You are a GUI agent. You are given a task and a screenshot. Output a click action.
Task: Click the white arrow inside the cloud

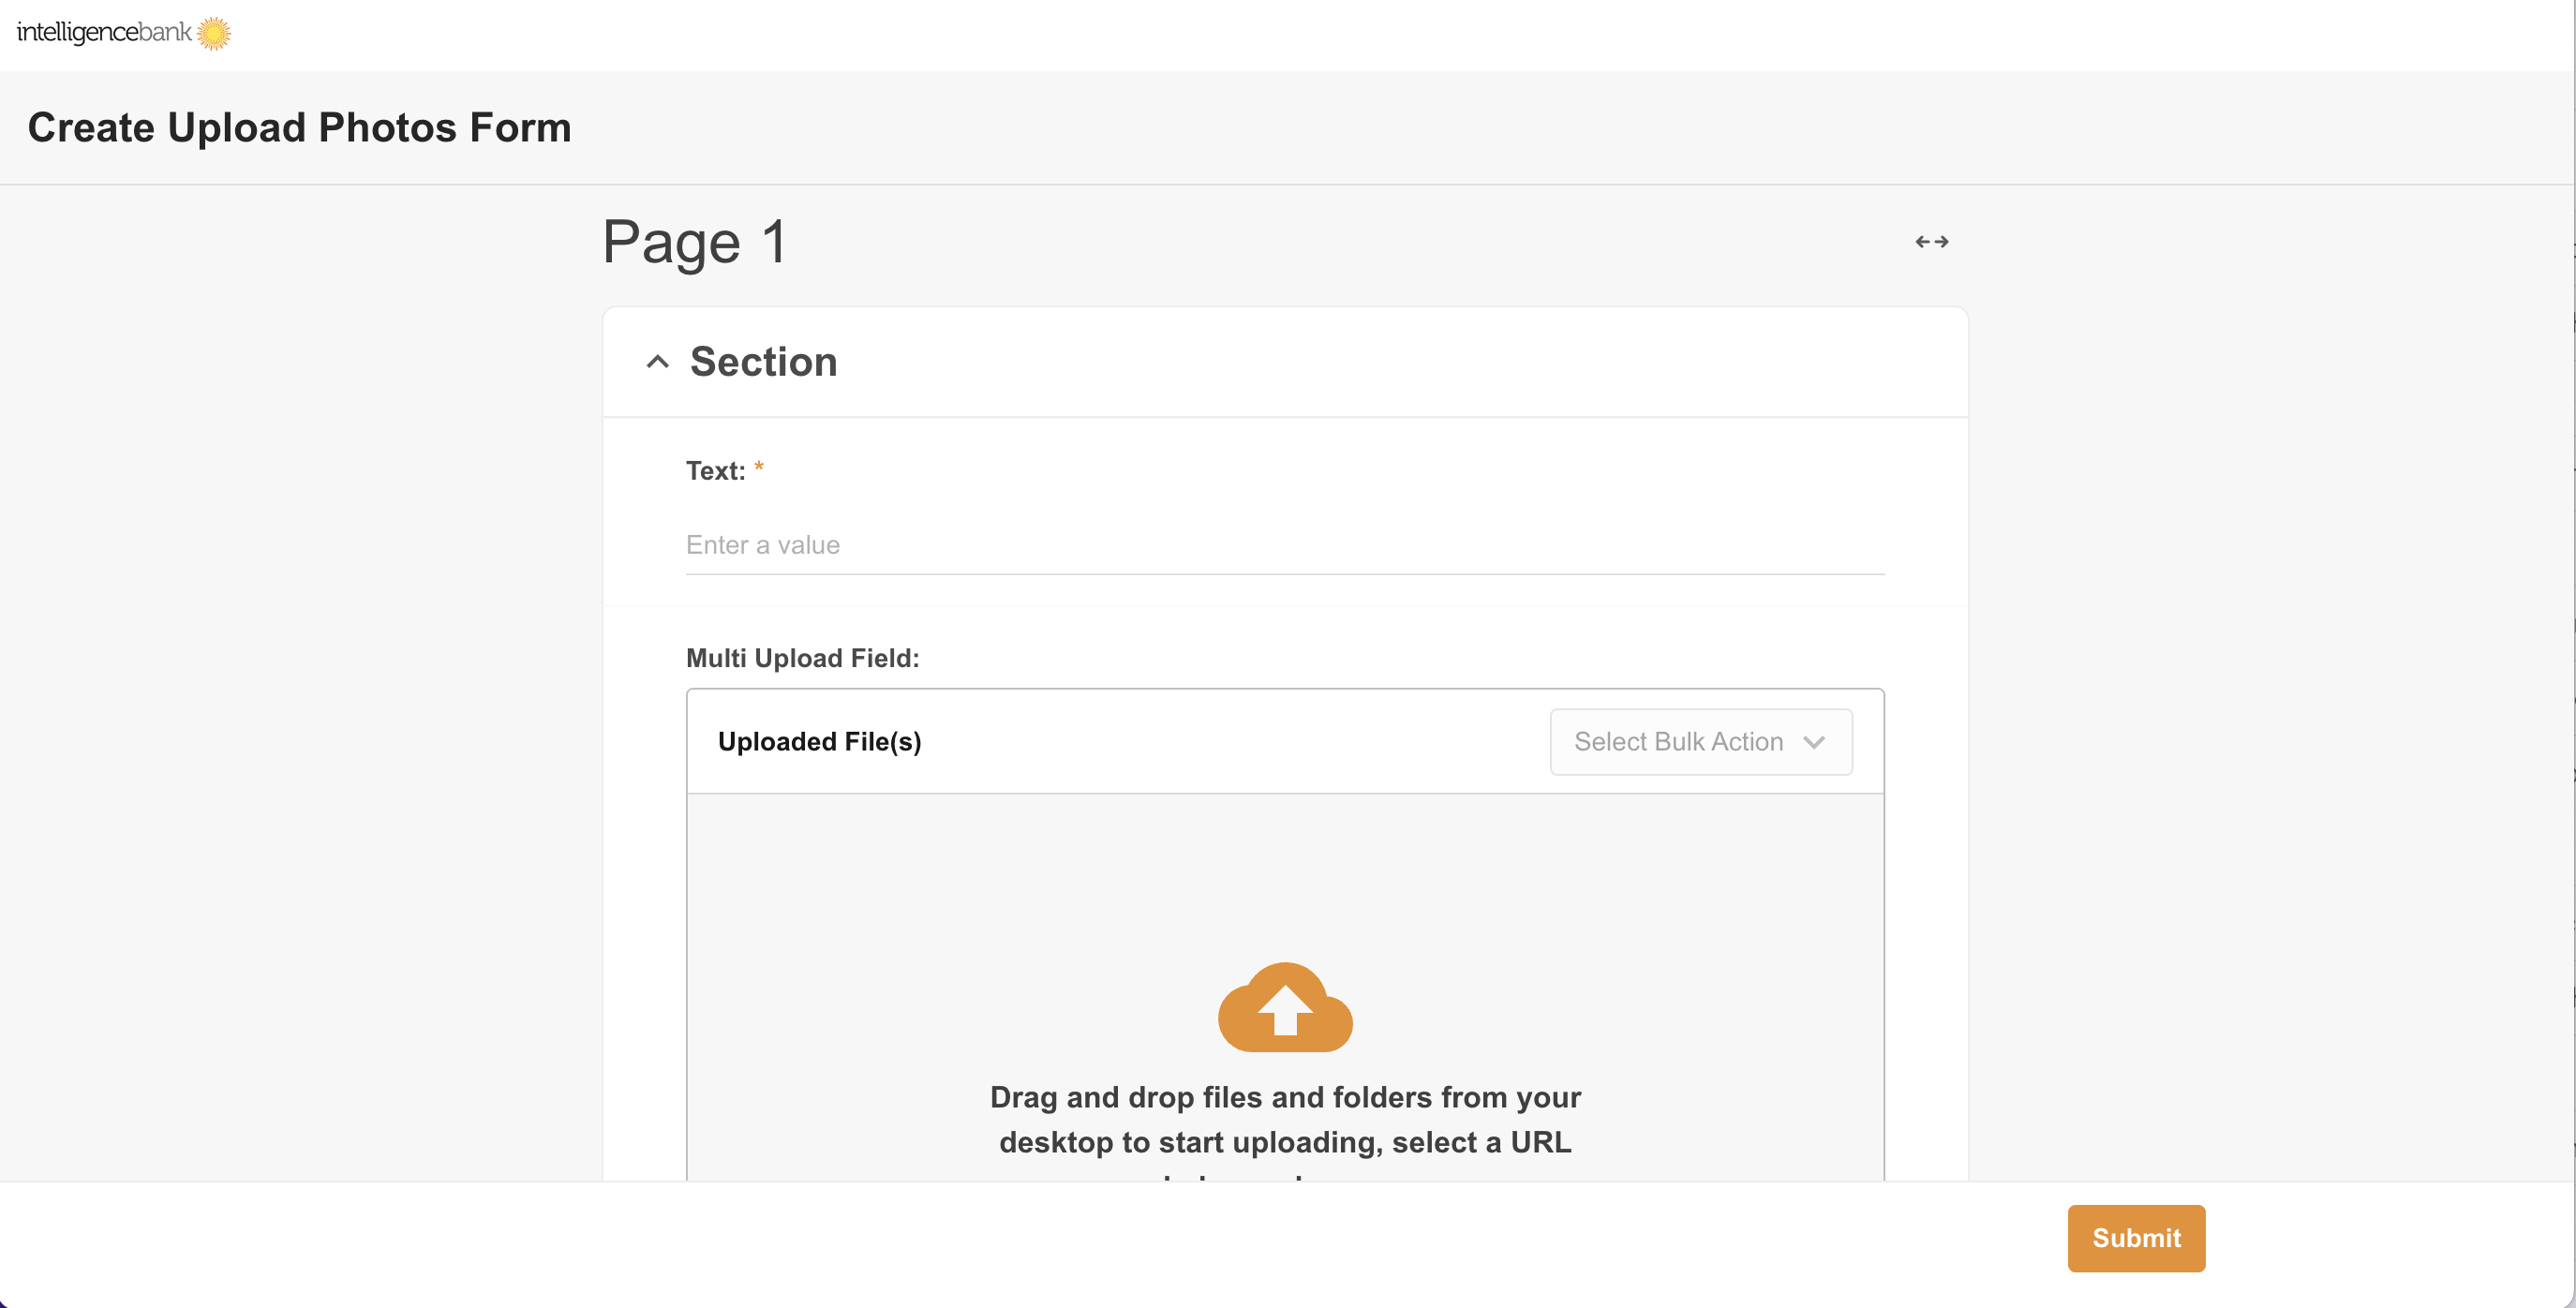click(1285, 1010)
